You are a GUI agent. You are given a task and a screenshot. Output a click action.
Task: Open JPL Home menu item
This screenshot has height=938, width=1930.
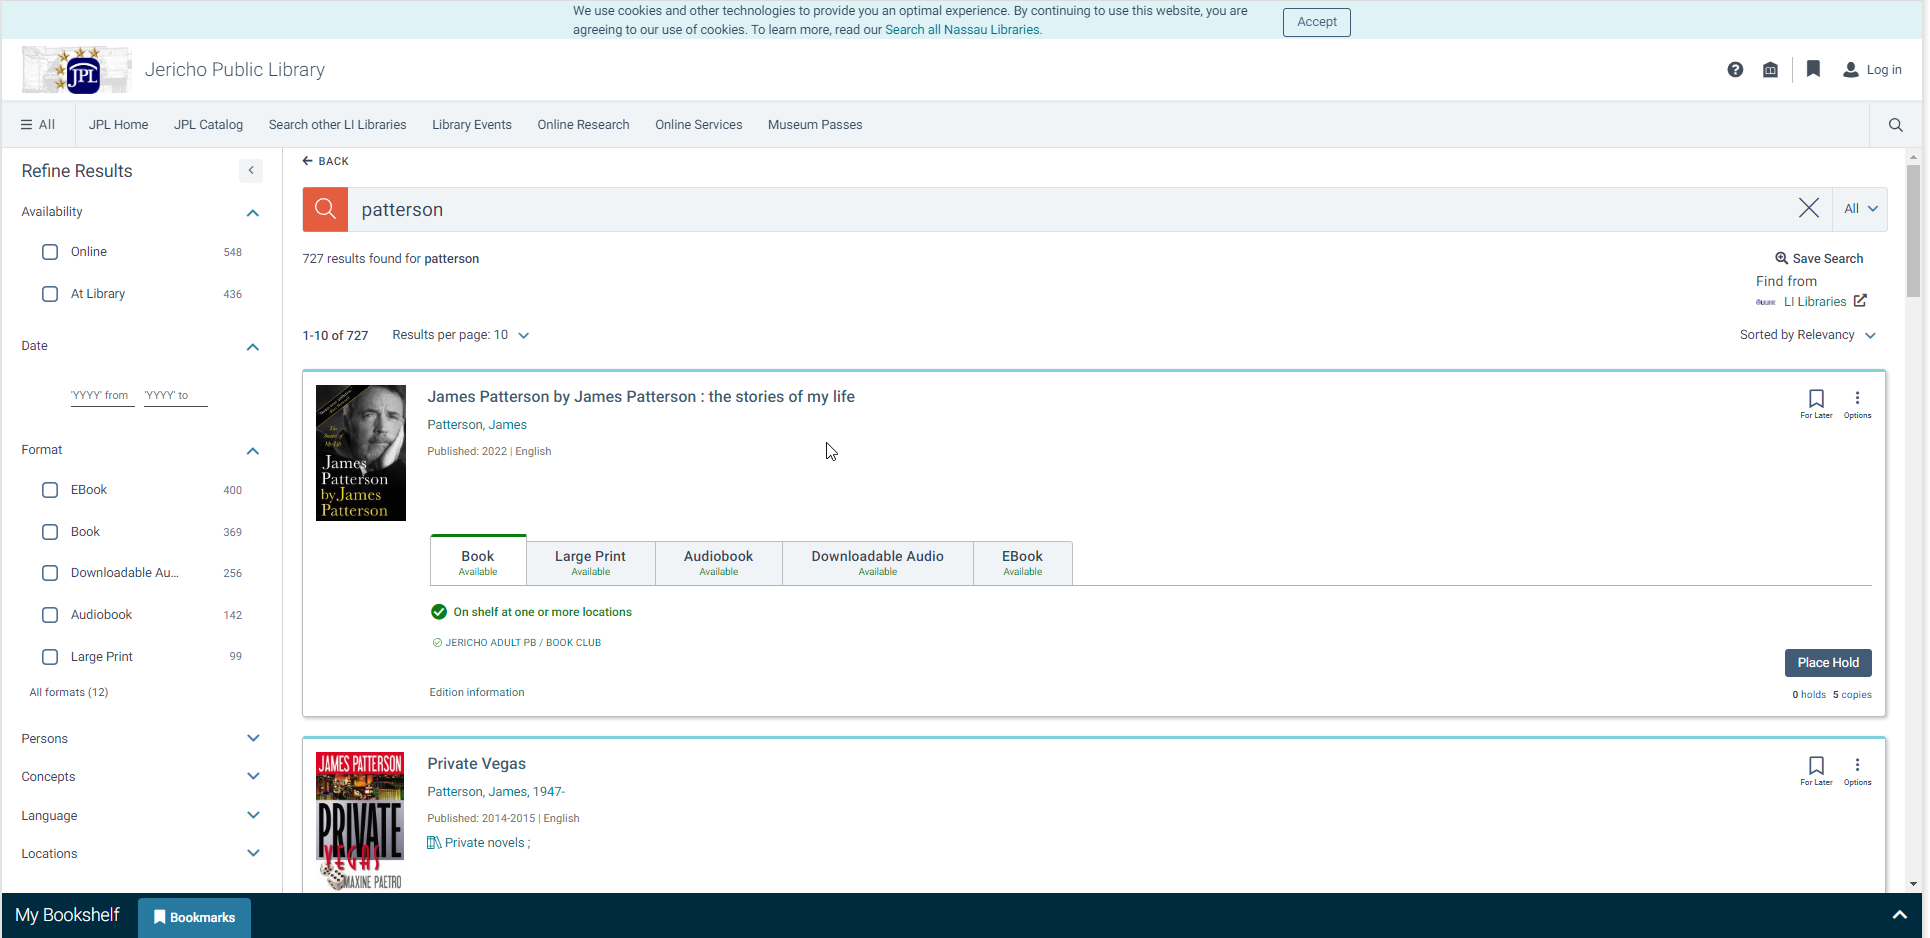click(x=118, y=125)
